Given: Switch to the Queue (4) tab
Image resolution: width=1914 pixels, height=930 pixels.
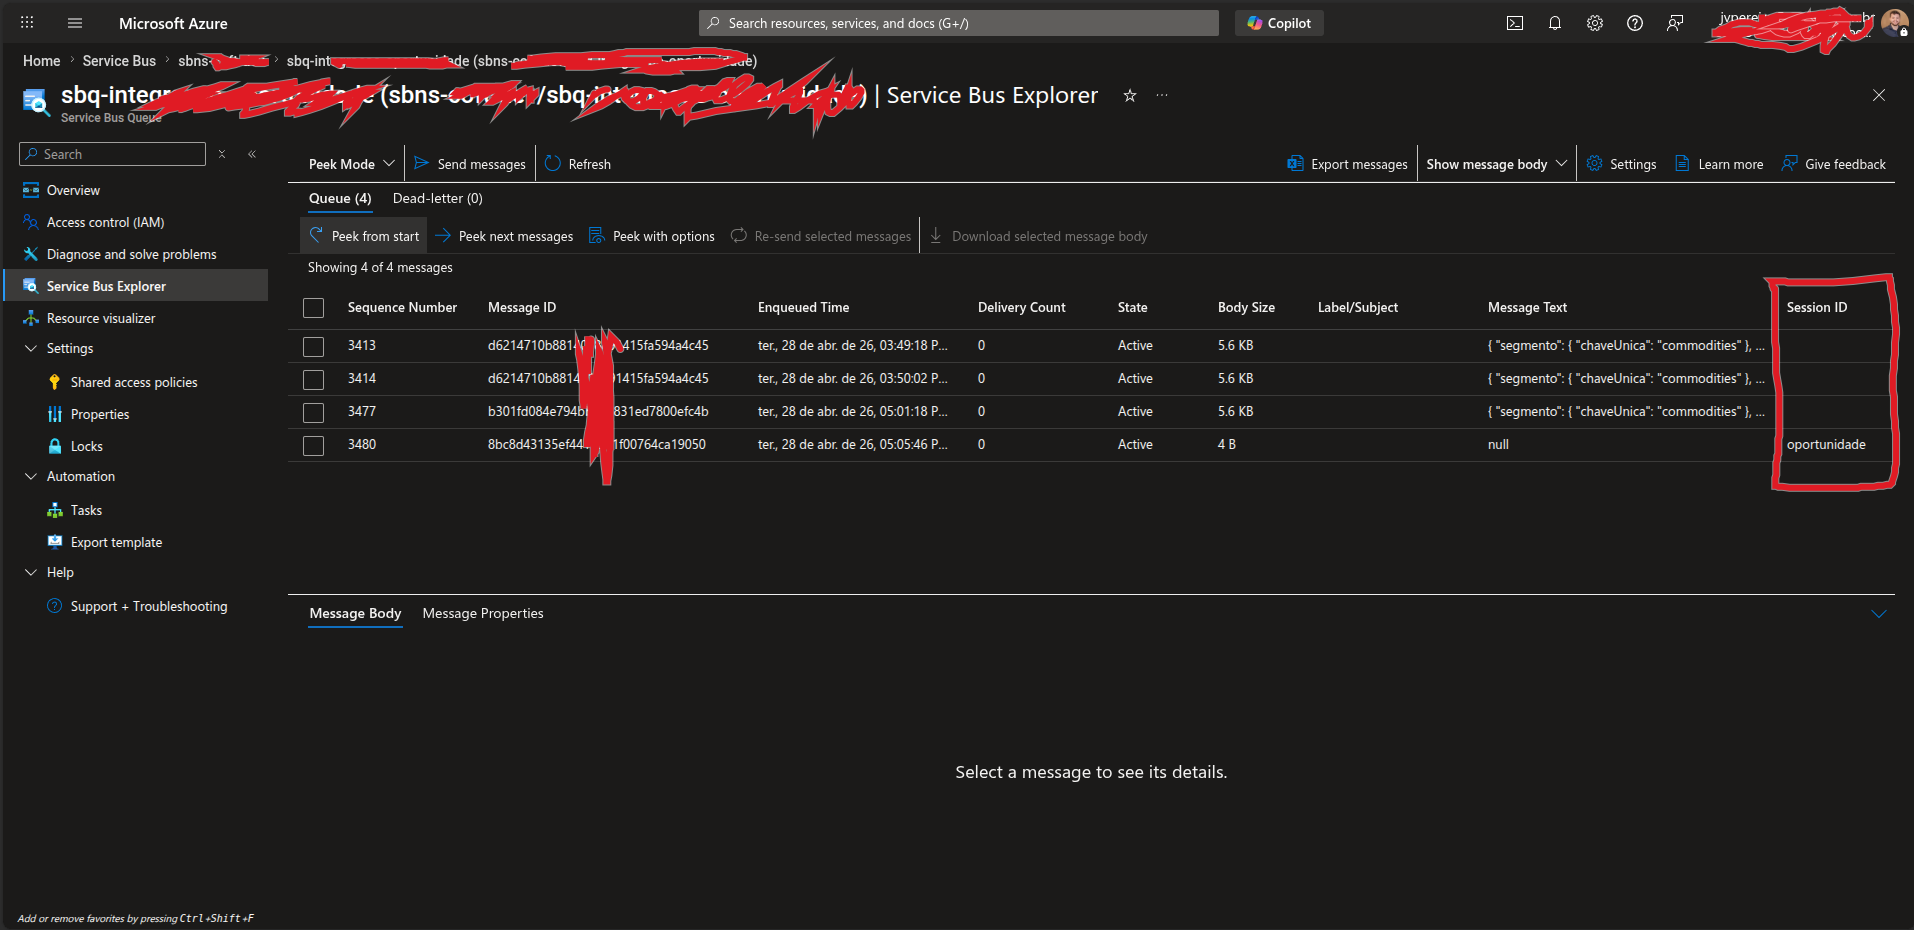Looking at the screenshot, I should [x=340, y=198].
